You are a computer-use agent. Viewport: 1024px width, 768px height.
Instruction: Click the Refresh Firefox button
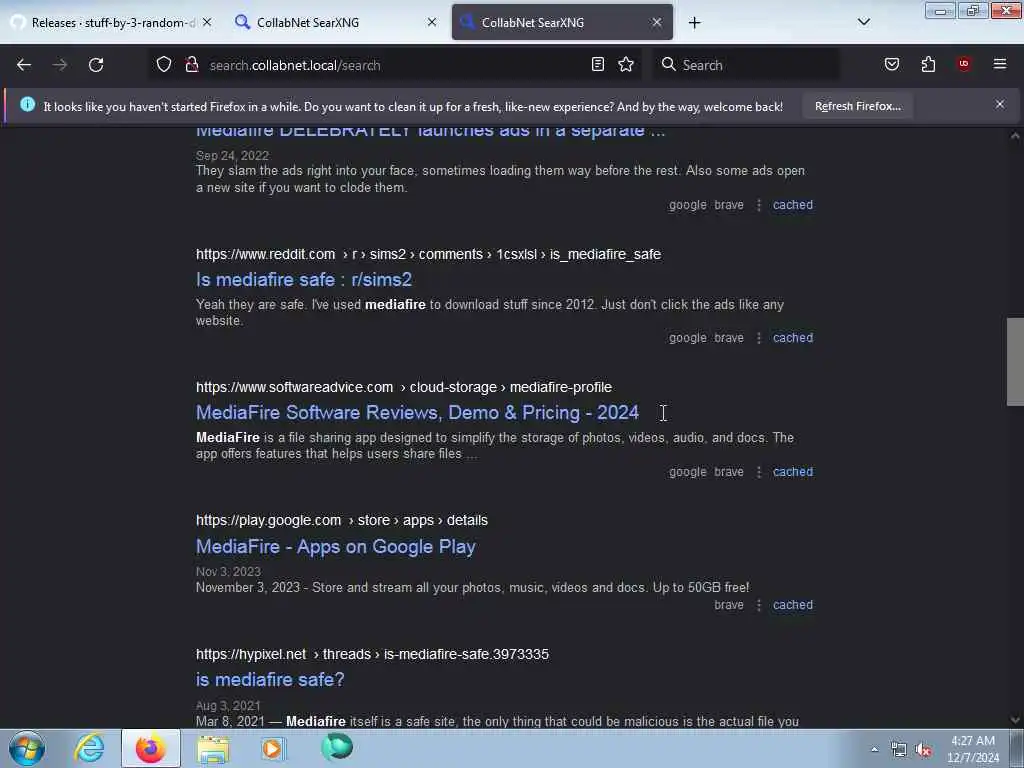[x=857, y=106]
